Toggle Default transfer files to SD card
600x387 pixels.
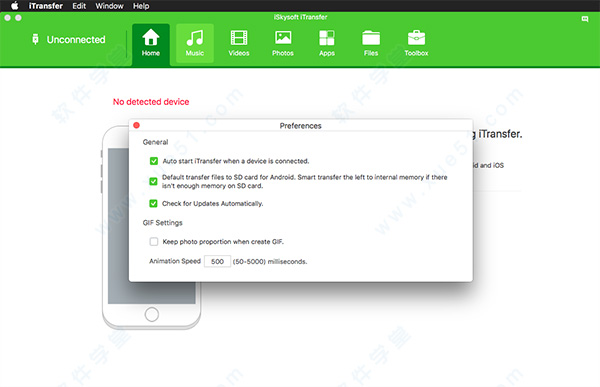(153, 181)
